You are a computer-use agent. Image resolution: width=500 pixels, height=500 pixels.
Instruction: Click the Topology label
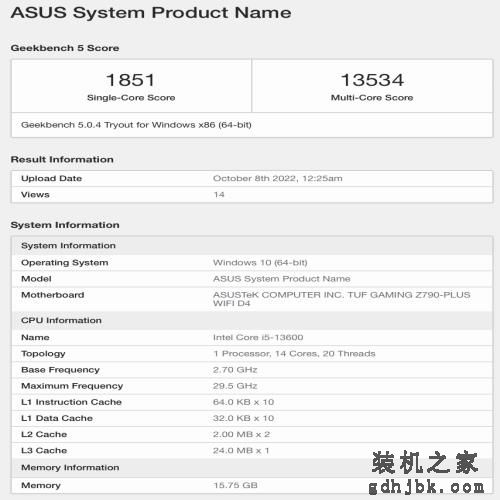coord(43,354)
